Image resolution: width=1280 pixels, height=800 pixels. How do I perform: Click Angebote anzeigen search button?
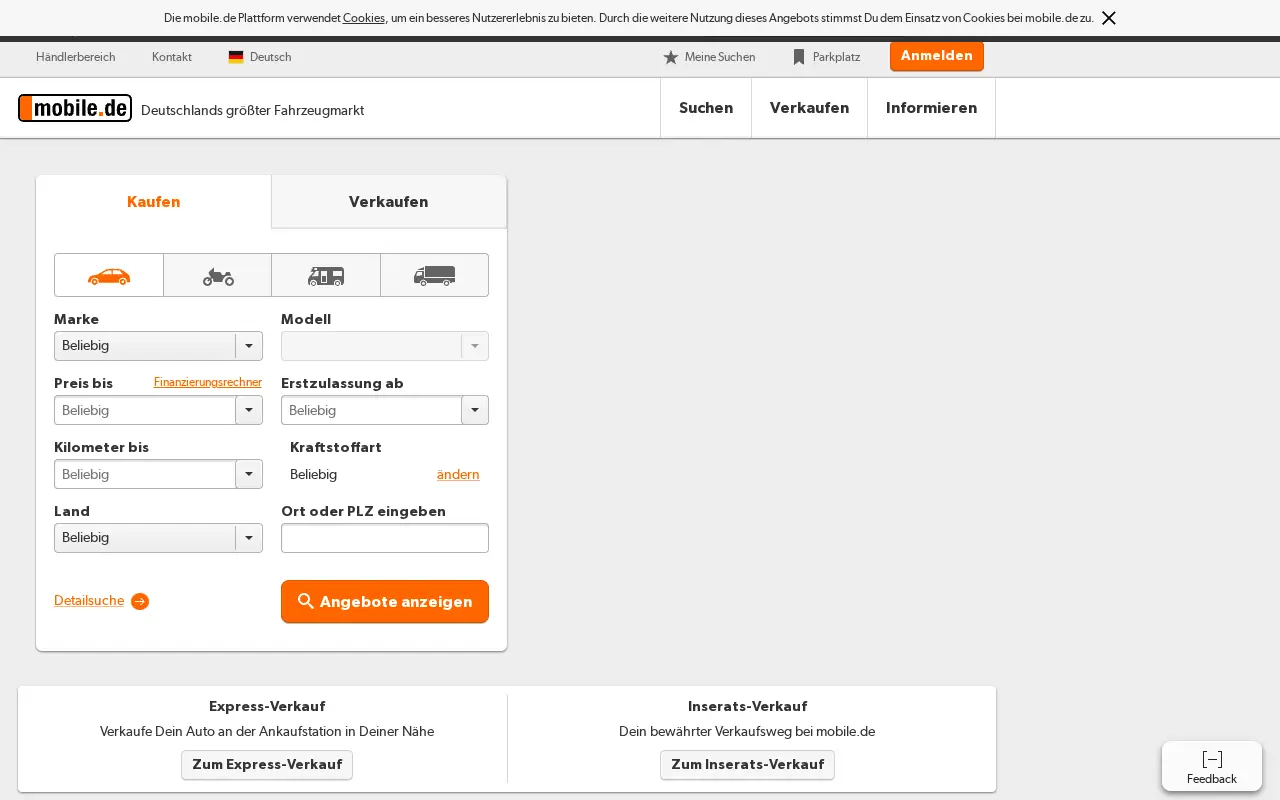pyautogui.click(x=385, y=601)
